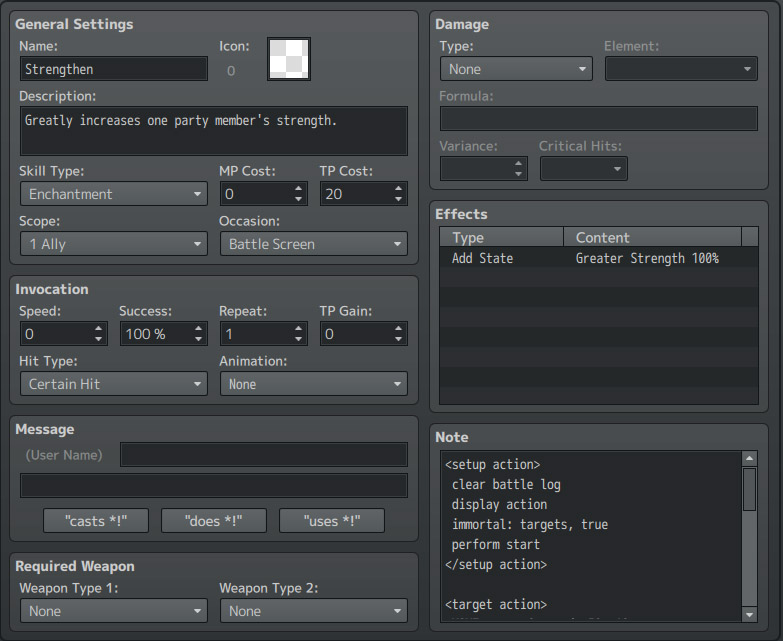Image resolution: width=783 pixels, height=641 pixels.
Task: Open the Skill Type dropdown showing Enchantment
Action: coord(114,194)
